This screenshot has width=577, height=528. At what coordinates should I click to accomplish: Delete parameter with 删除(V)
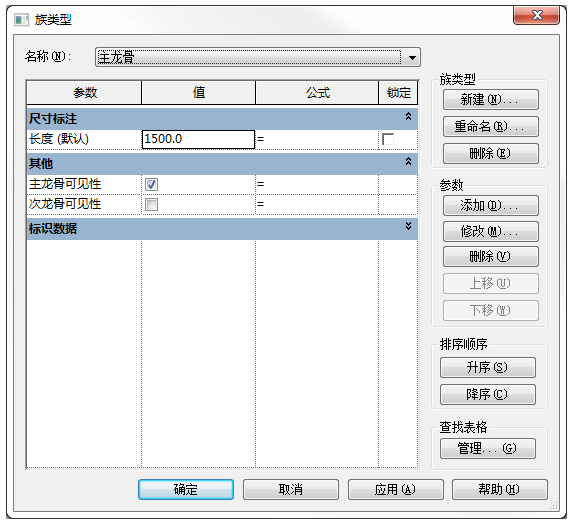[491, 256]
